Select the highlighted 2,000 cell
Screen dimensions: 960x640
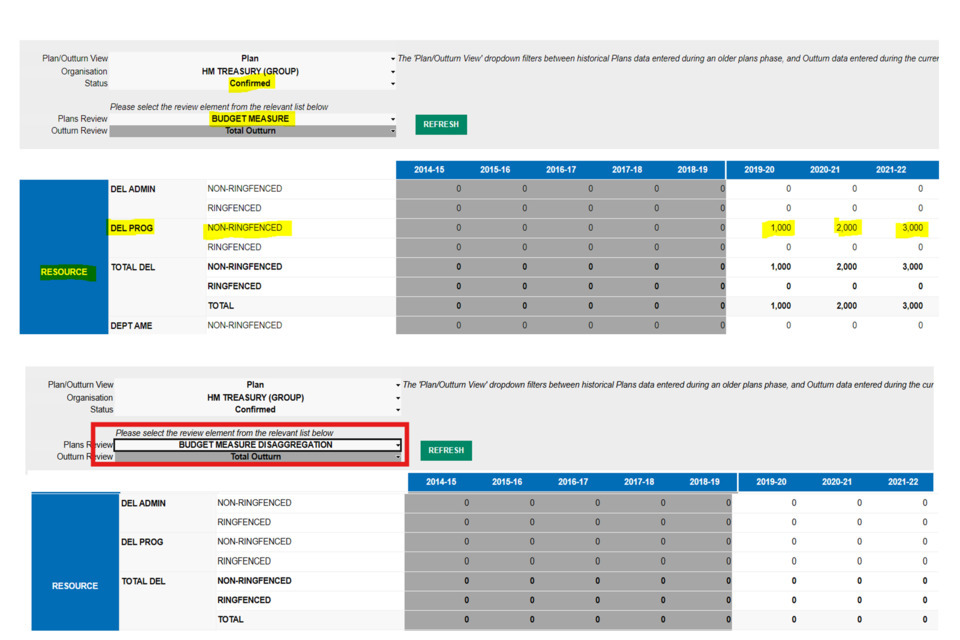tap(846, 228)
